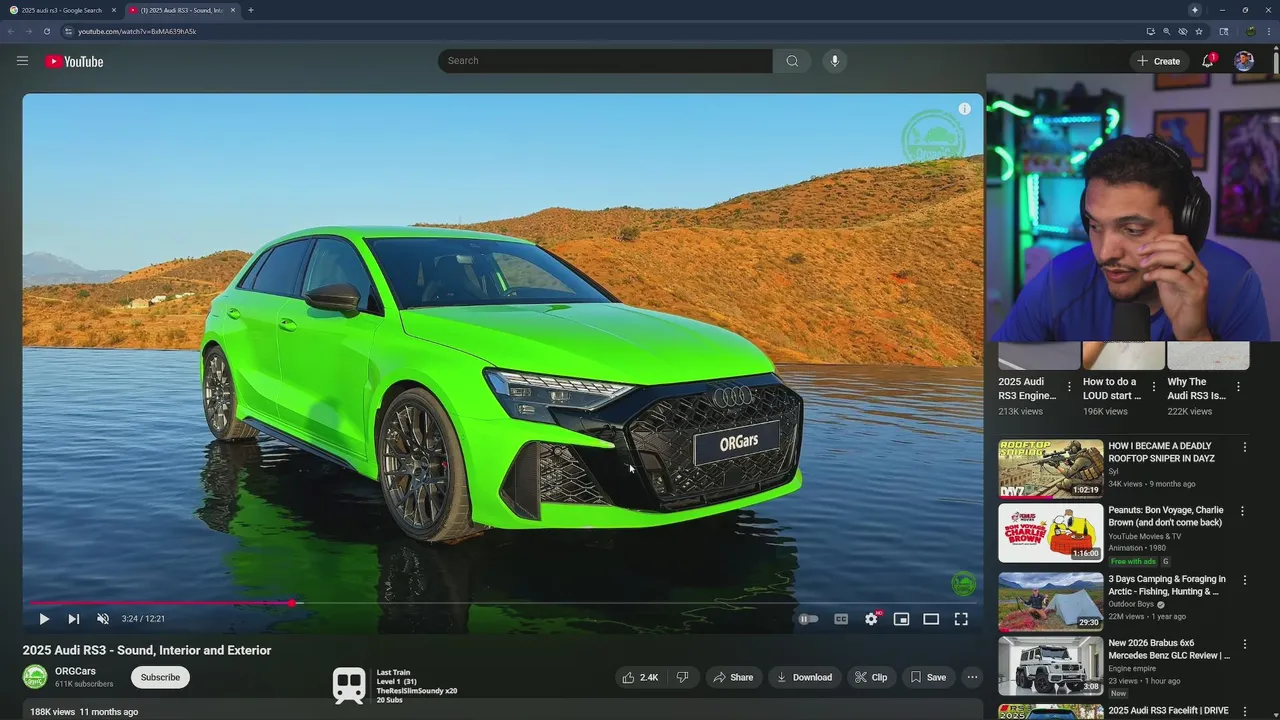Click the Create button
Screen dimensions: 1280x720
tap(1159, 61)
